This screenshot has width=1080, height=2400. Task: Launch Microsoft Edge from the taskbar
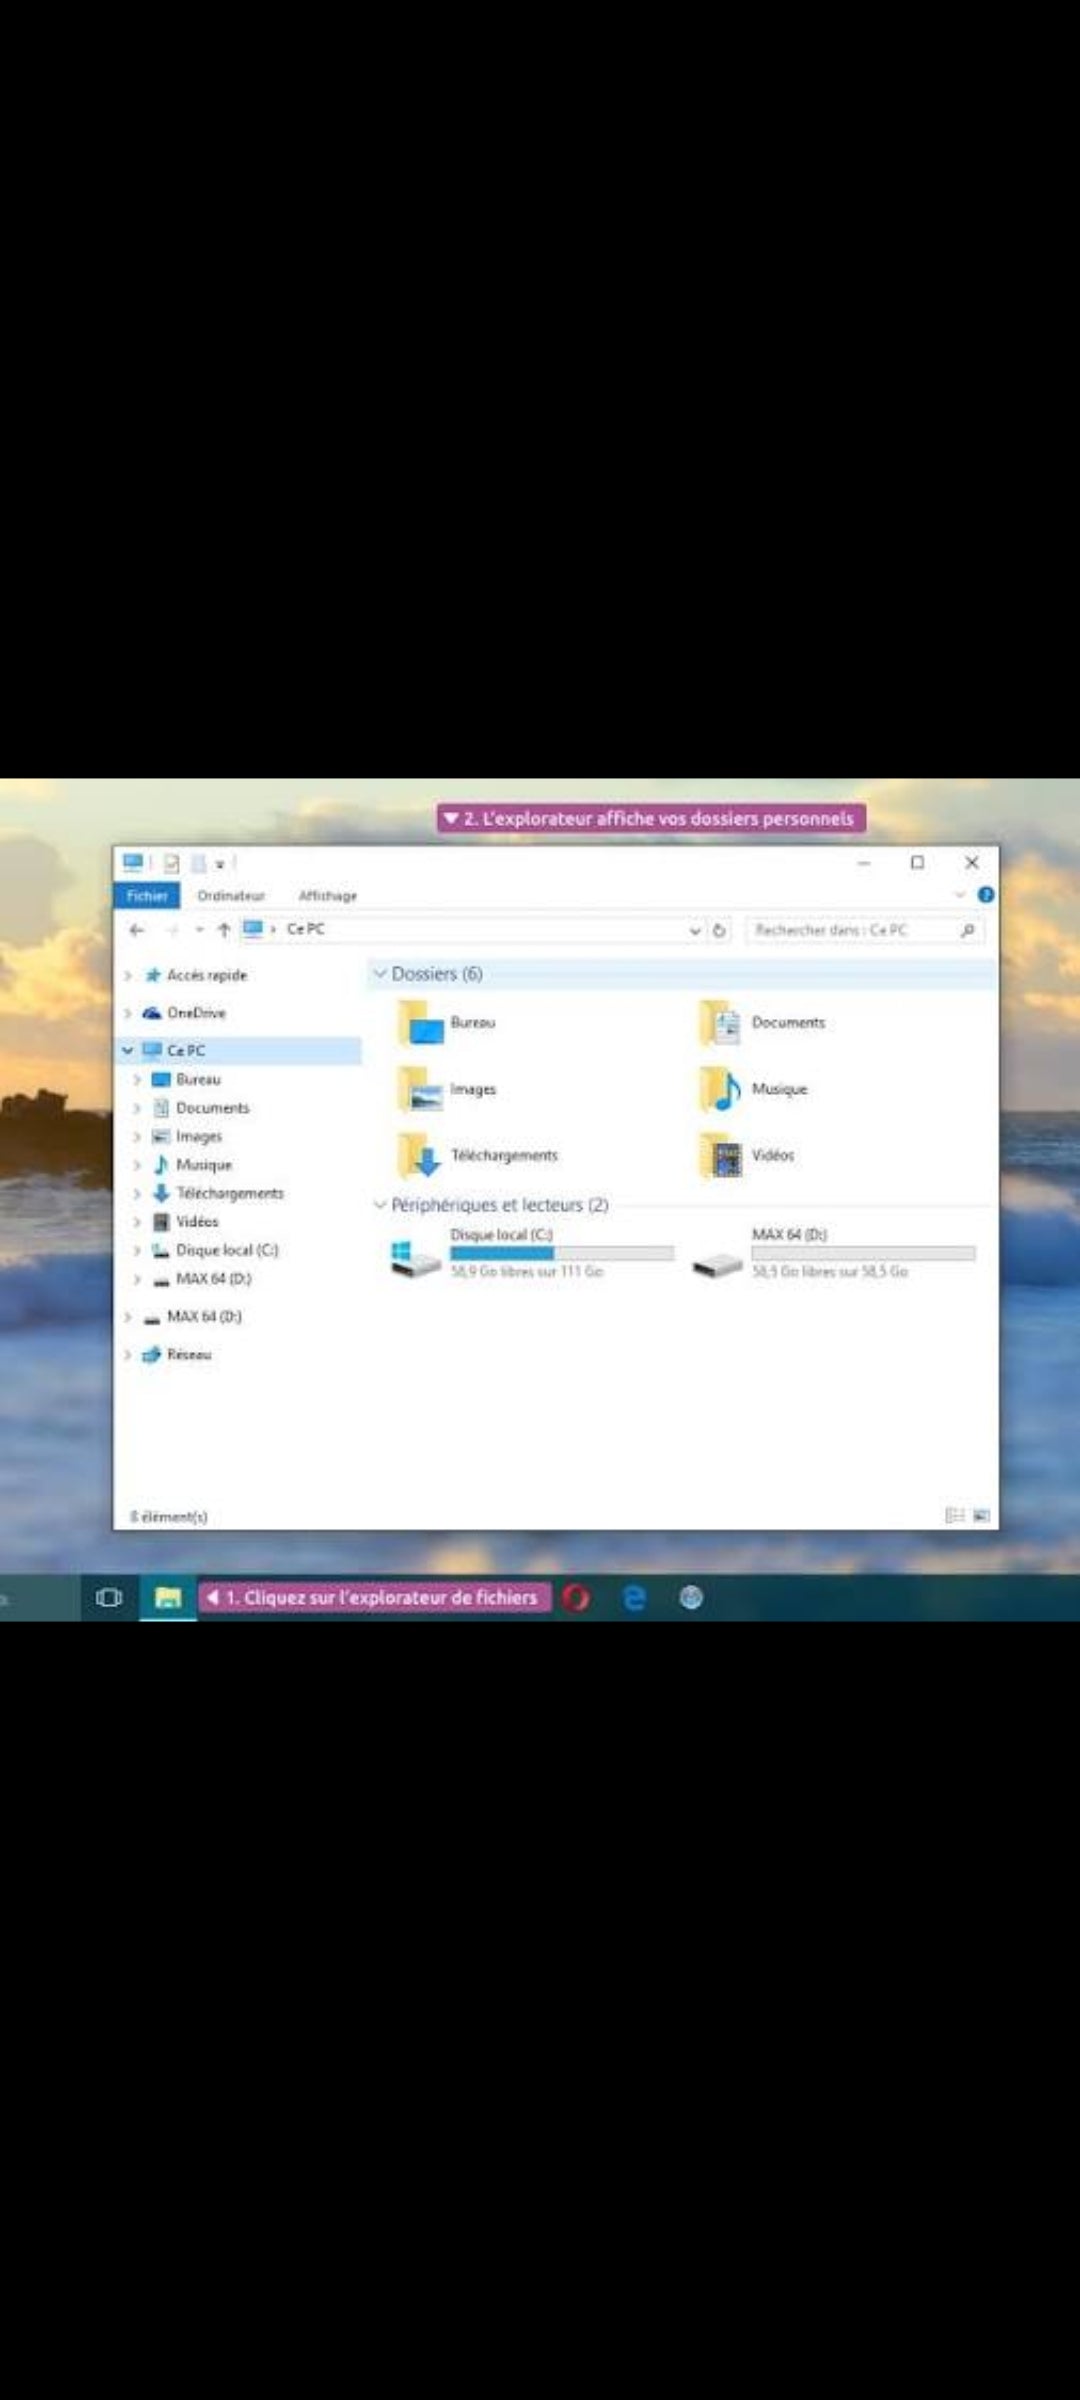634,1598
